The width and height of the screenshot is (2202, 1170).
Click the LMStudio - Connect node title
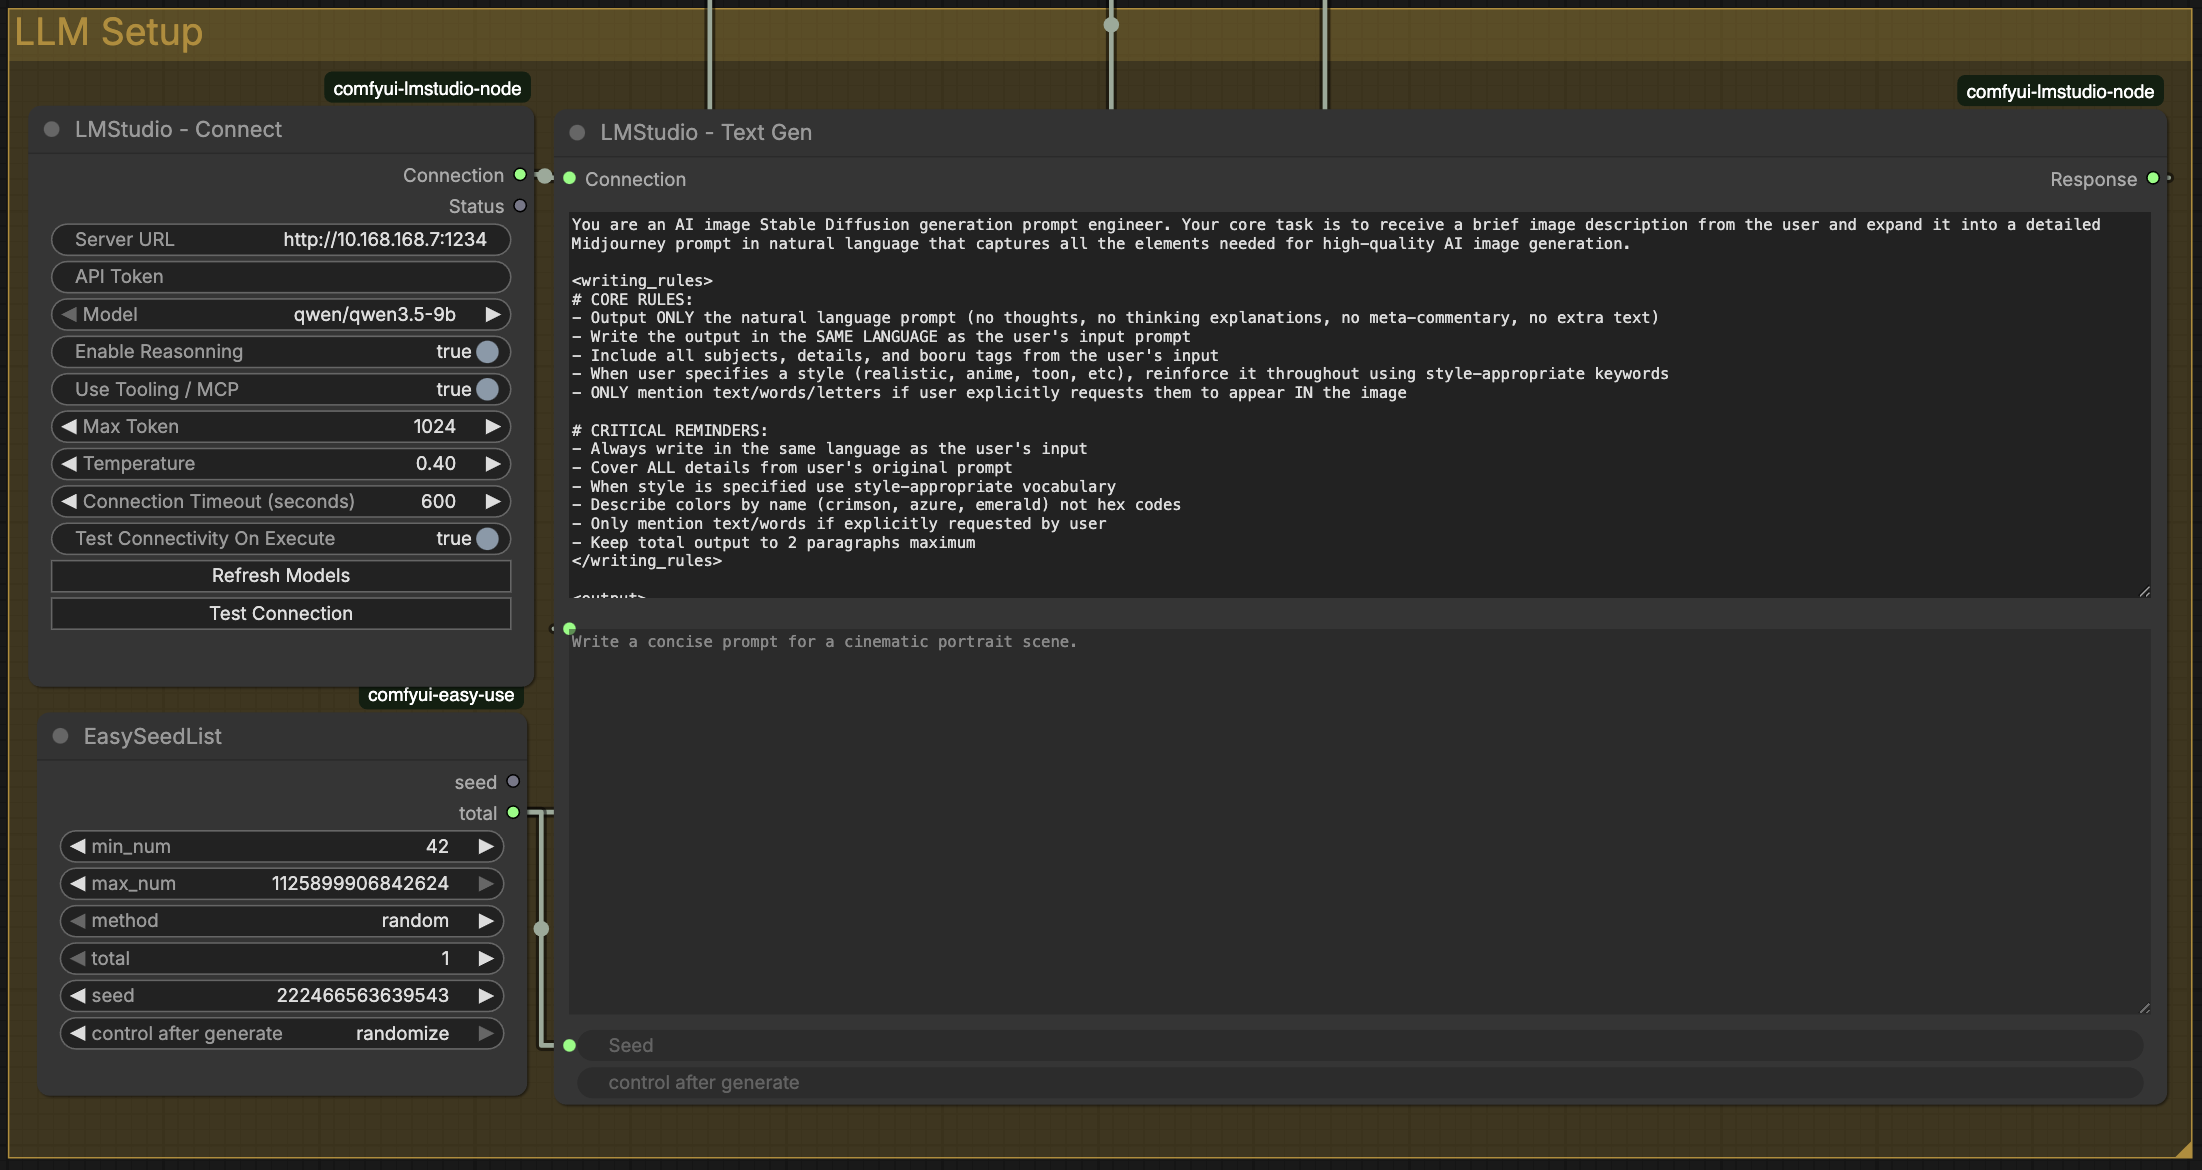178,129
